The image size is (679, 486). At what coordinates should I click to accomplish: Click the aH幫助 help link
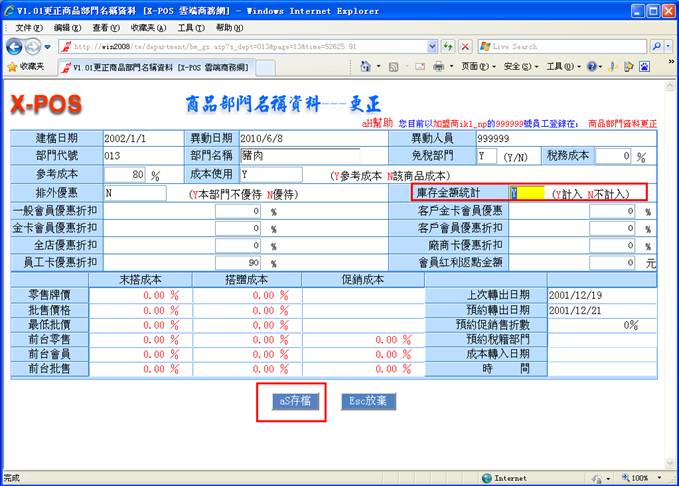(377, 121)
